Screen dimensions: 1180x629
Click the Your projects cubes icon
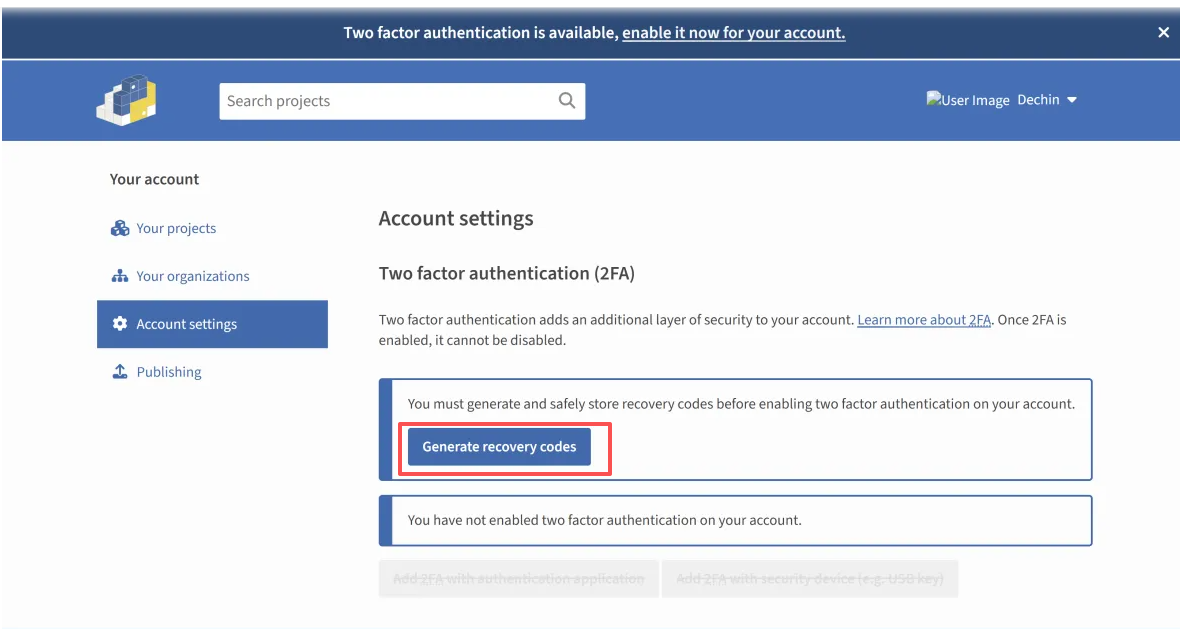120,228
